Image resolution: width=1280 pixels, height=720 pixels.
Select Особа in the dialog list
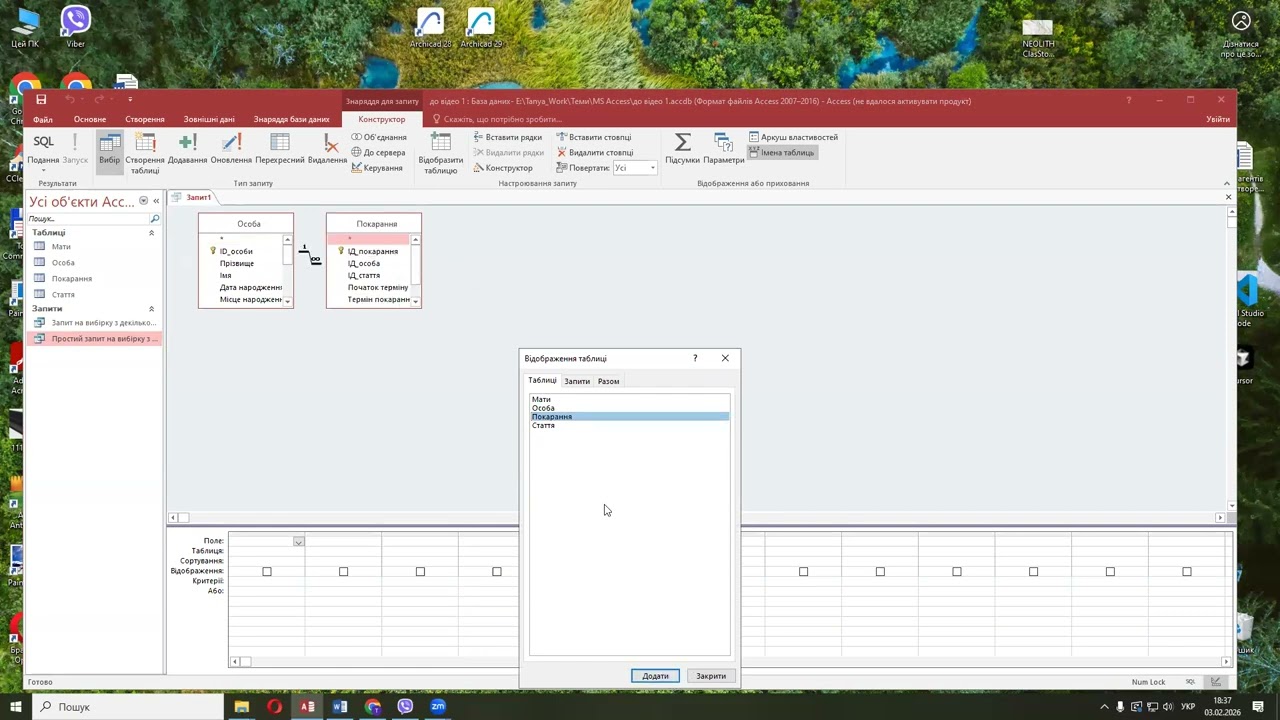[629, 408]
